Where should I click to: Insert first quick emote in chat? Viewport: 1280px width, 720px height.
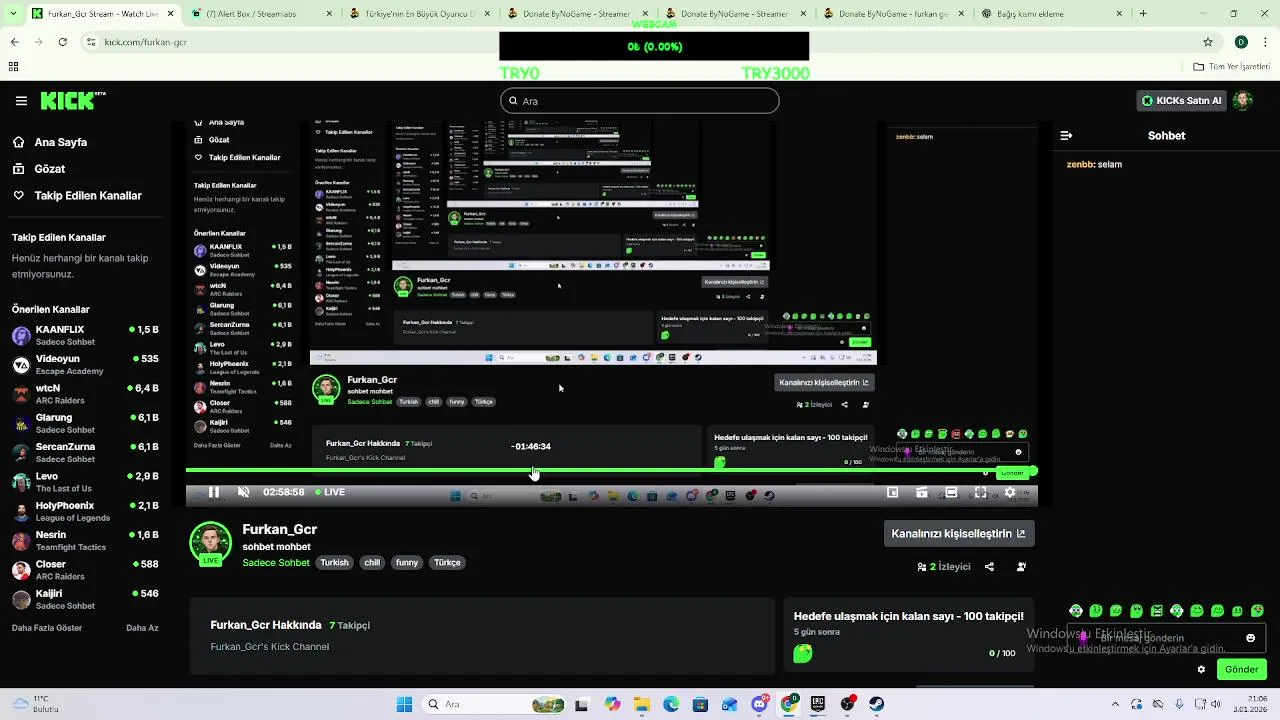pos(1076,611)
